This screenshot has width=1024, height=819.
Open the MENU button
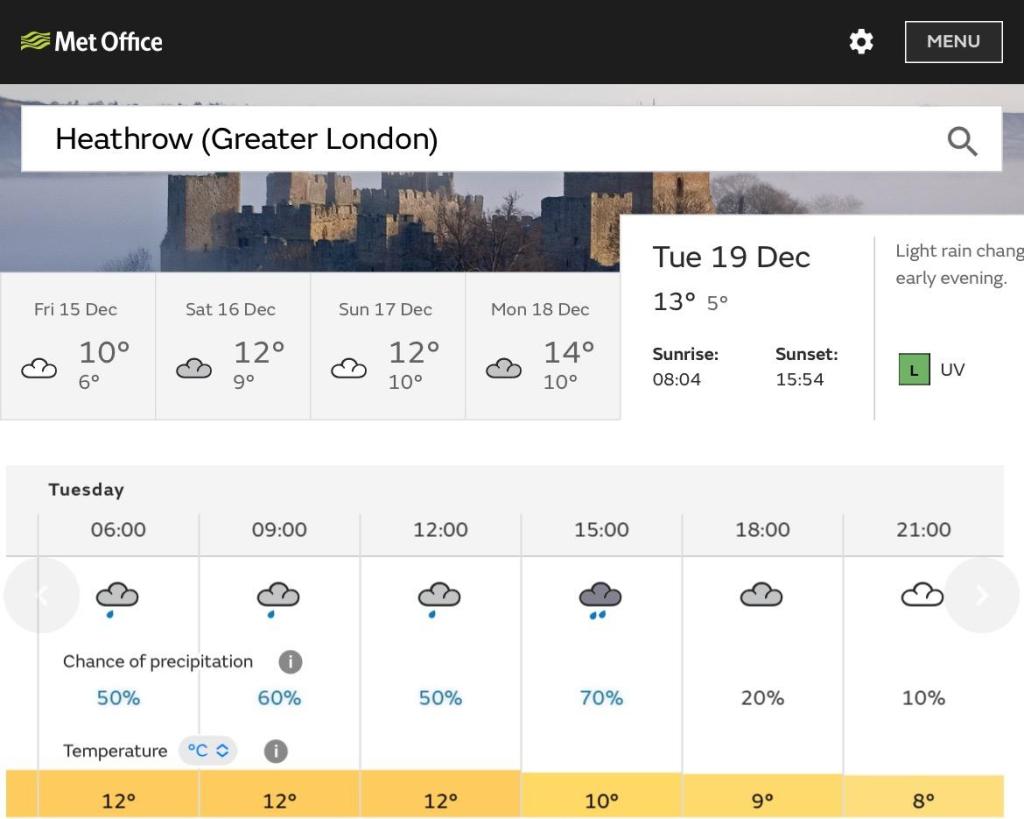click(x=953, y=42)
